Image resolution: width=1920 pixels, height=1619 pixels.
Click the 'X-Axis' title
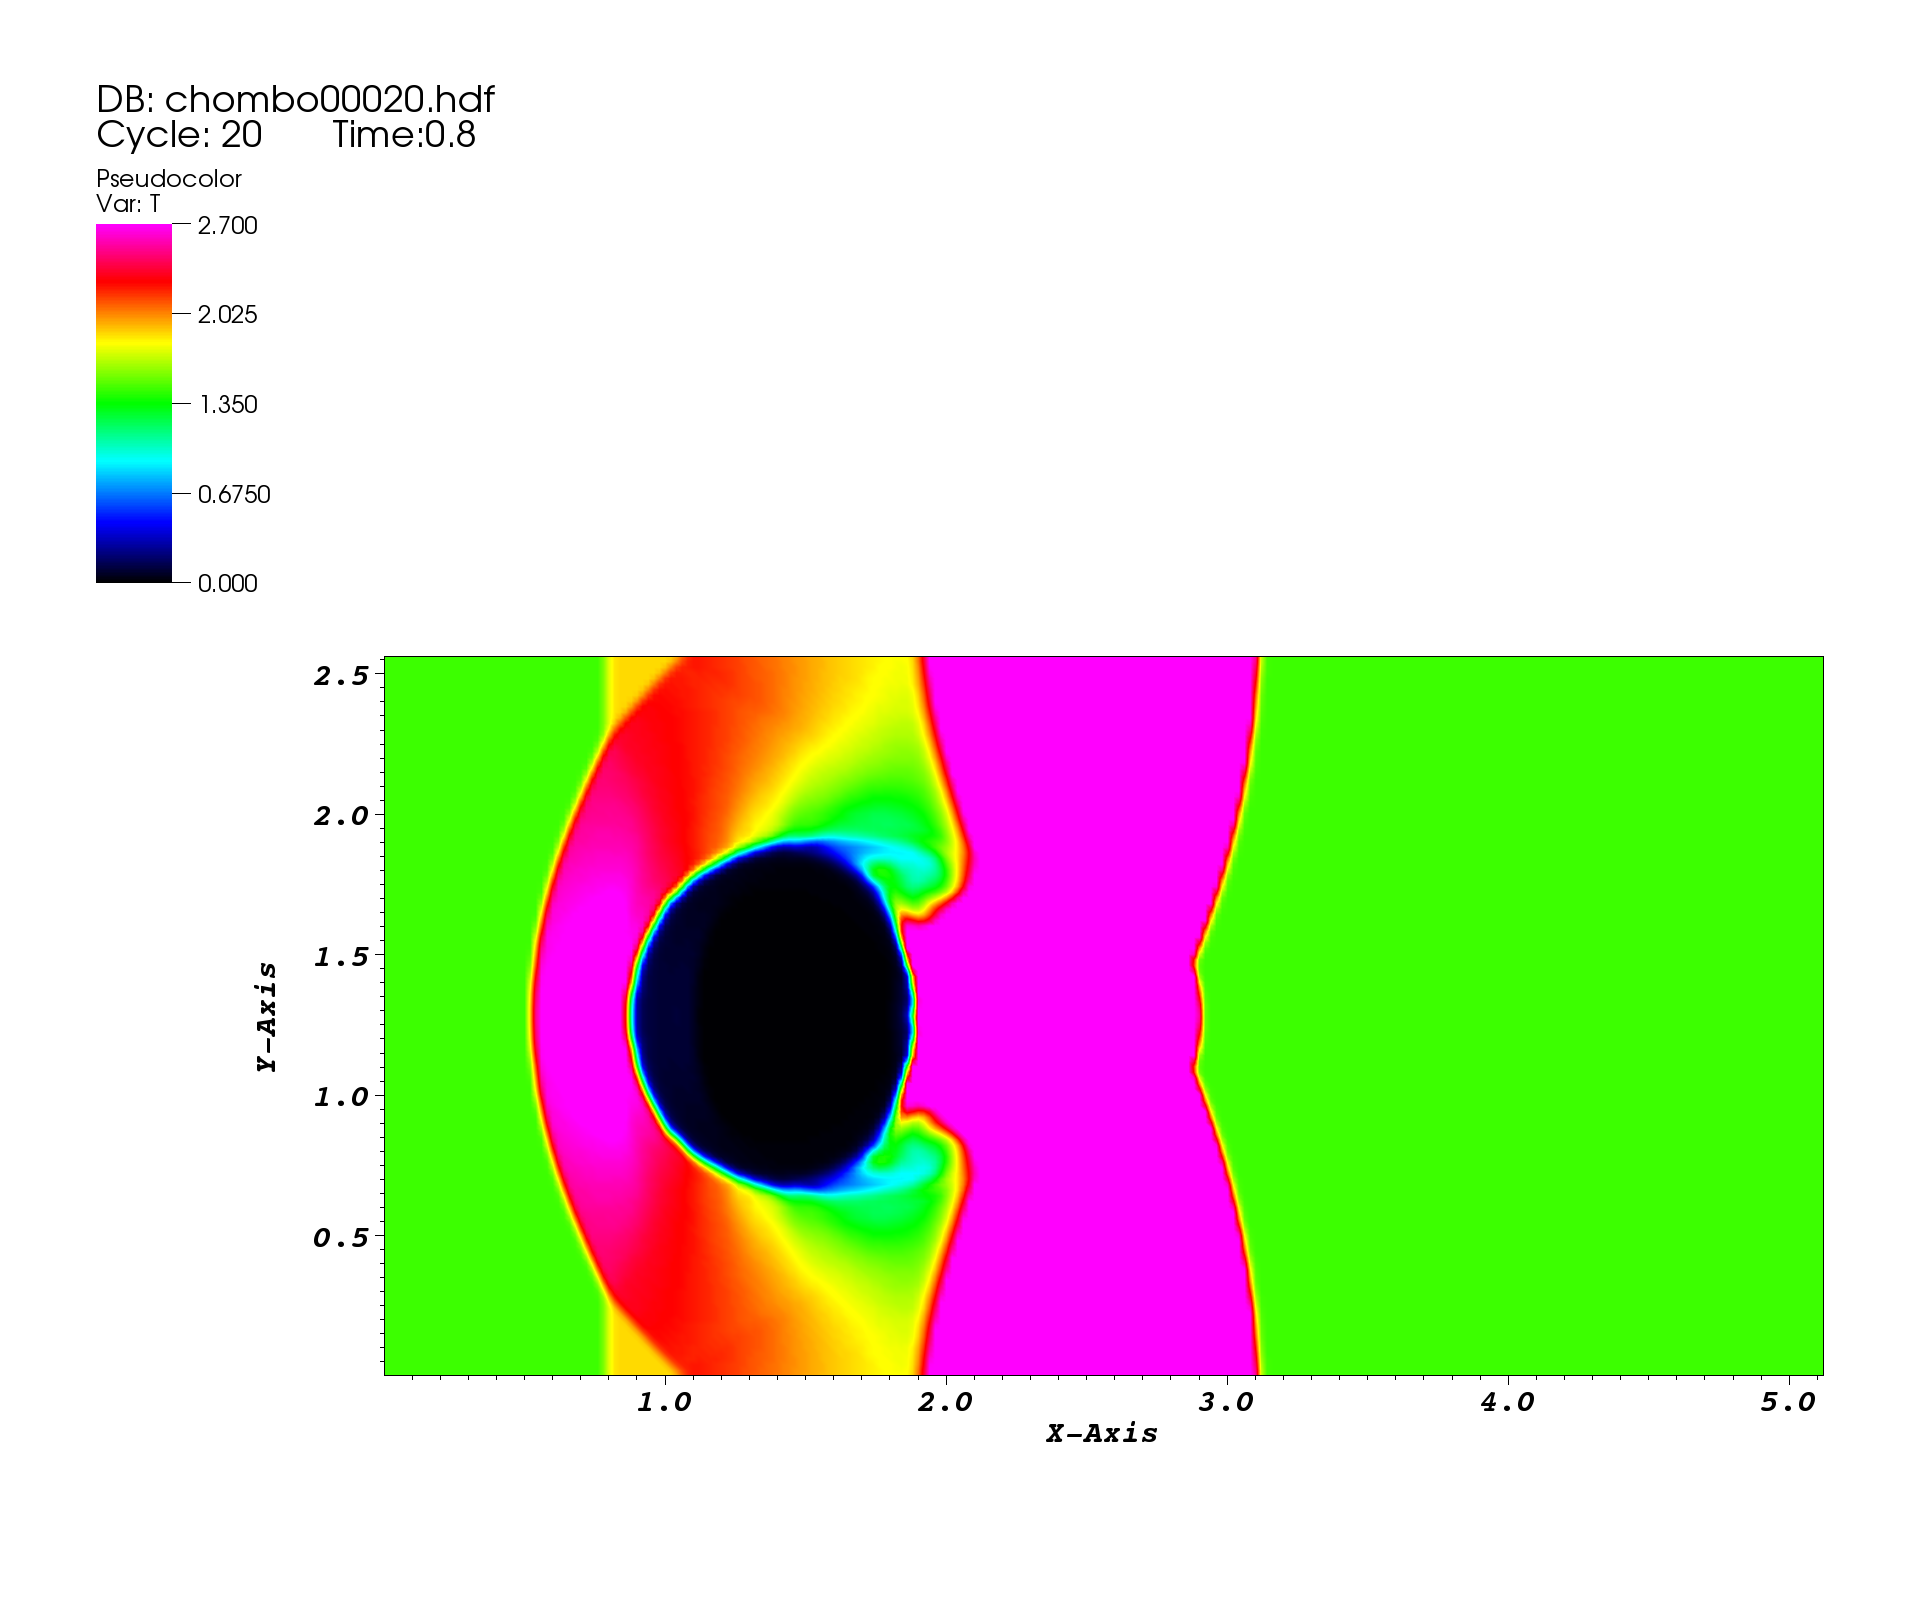(x=1102, y=1434)
